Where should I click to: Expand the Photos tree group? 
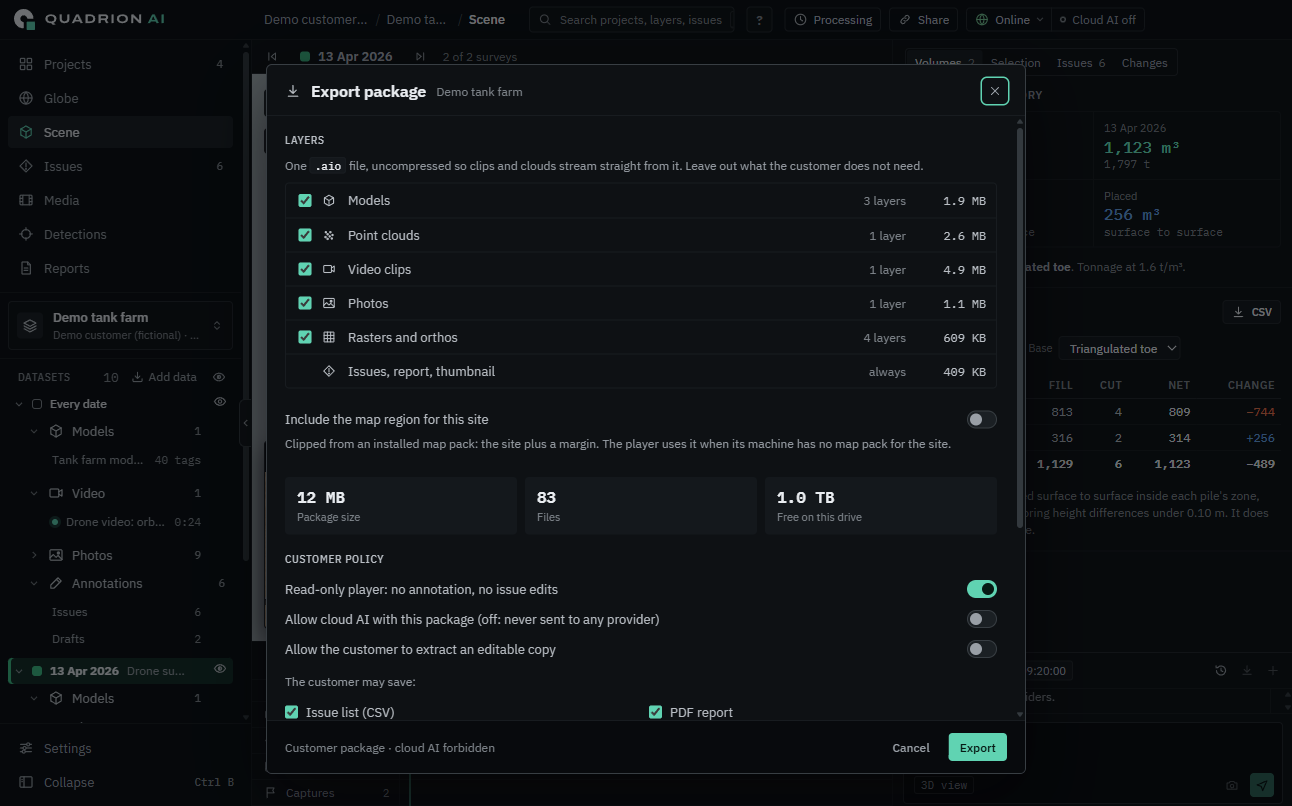tap(34, 555)
